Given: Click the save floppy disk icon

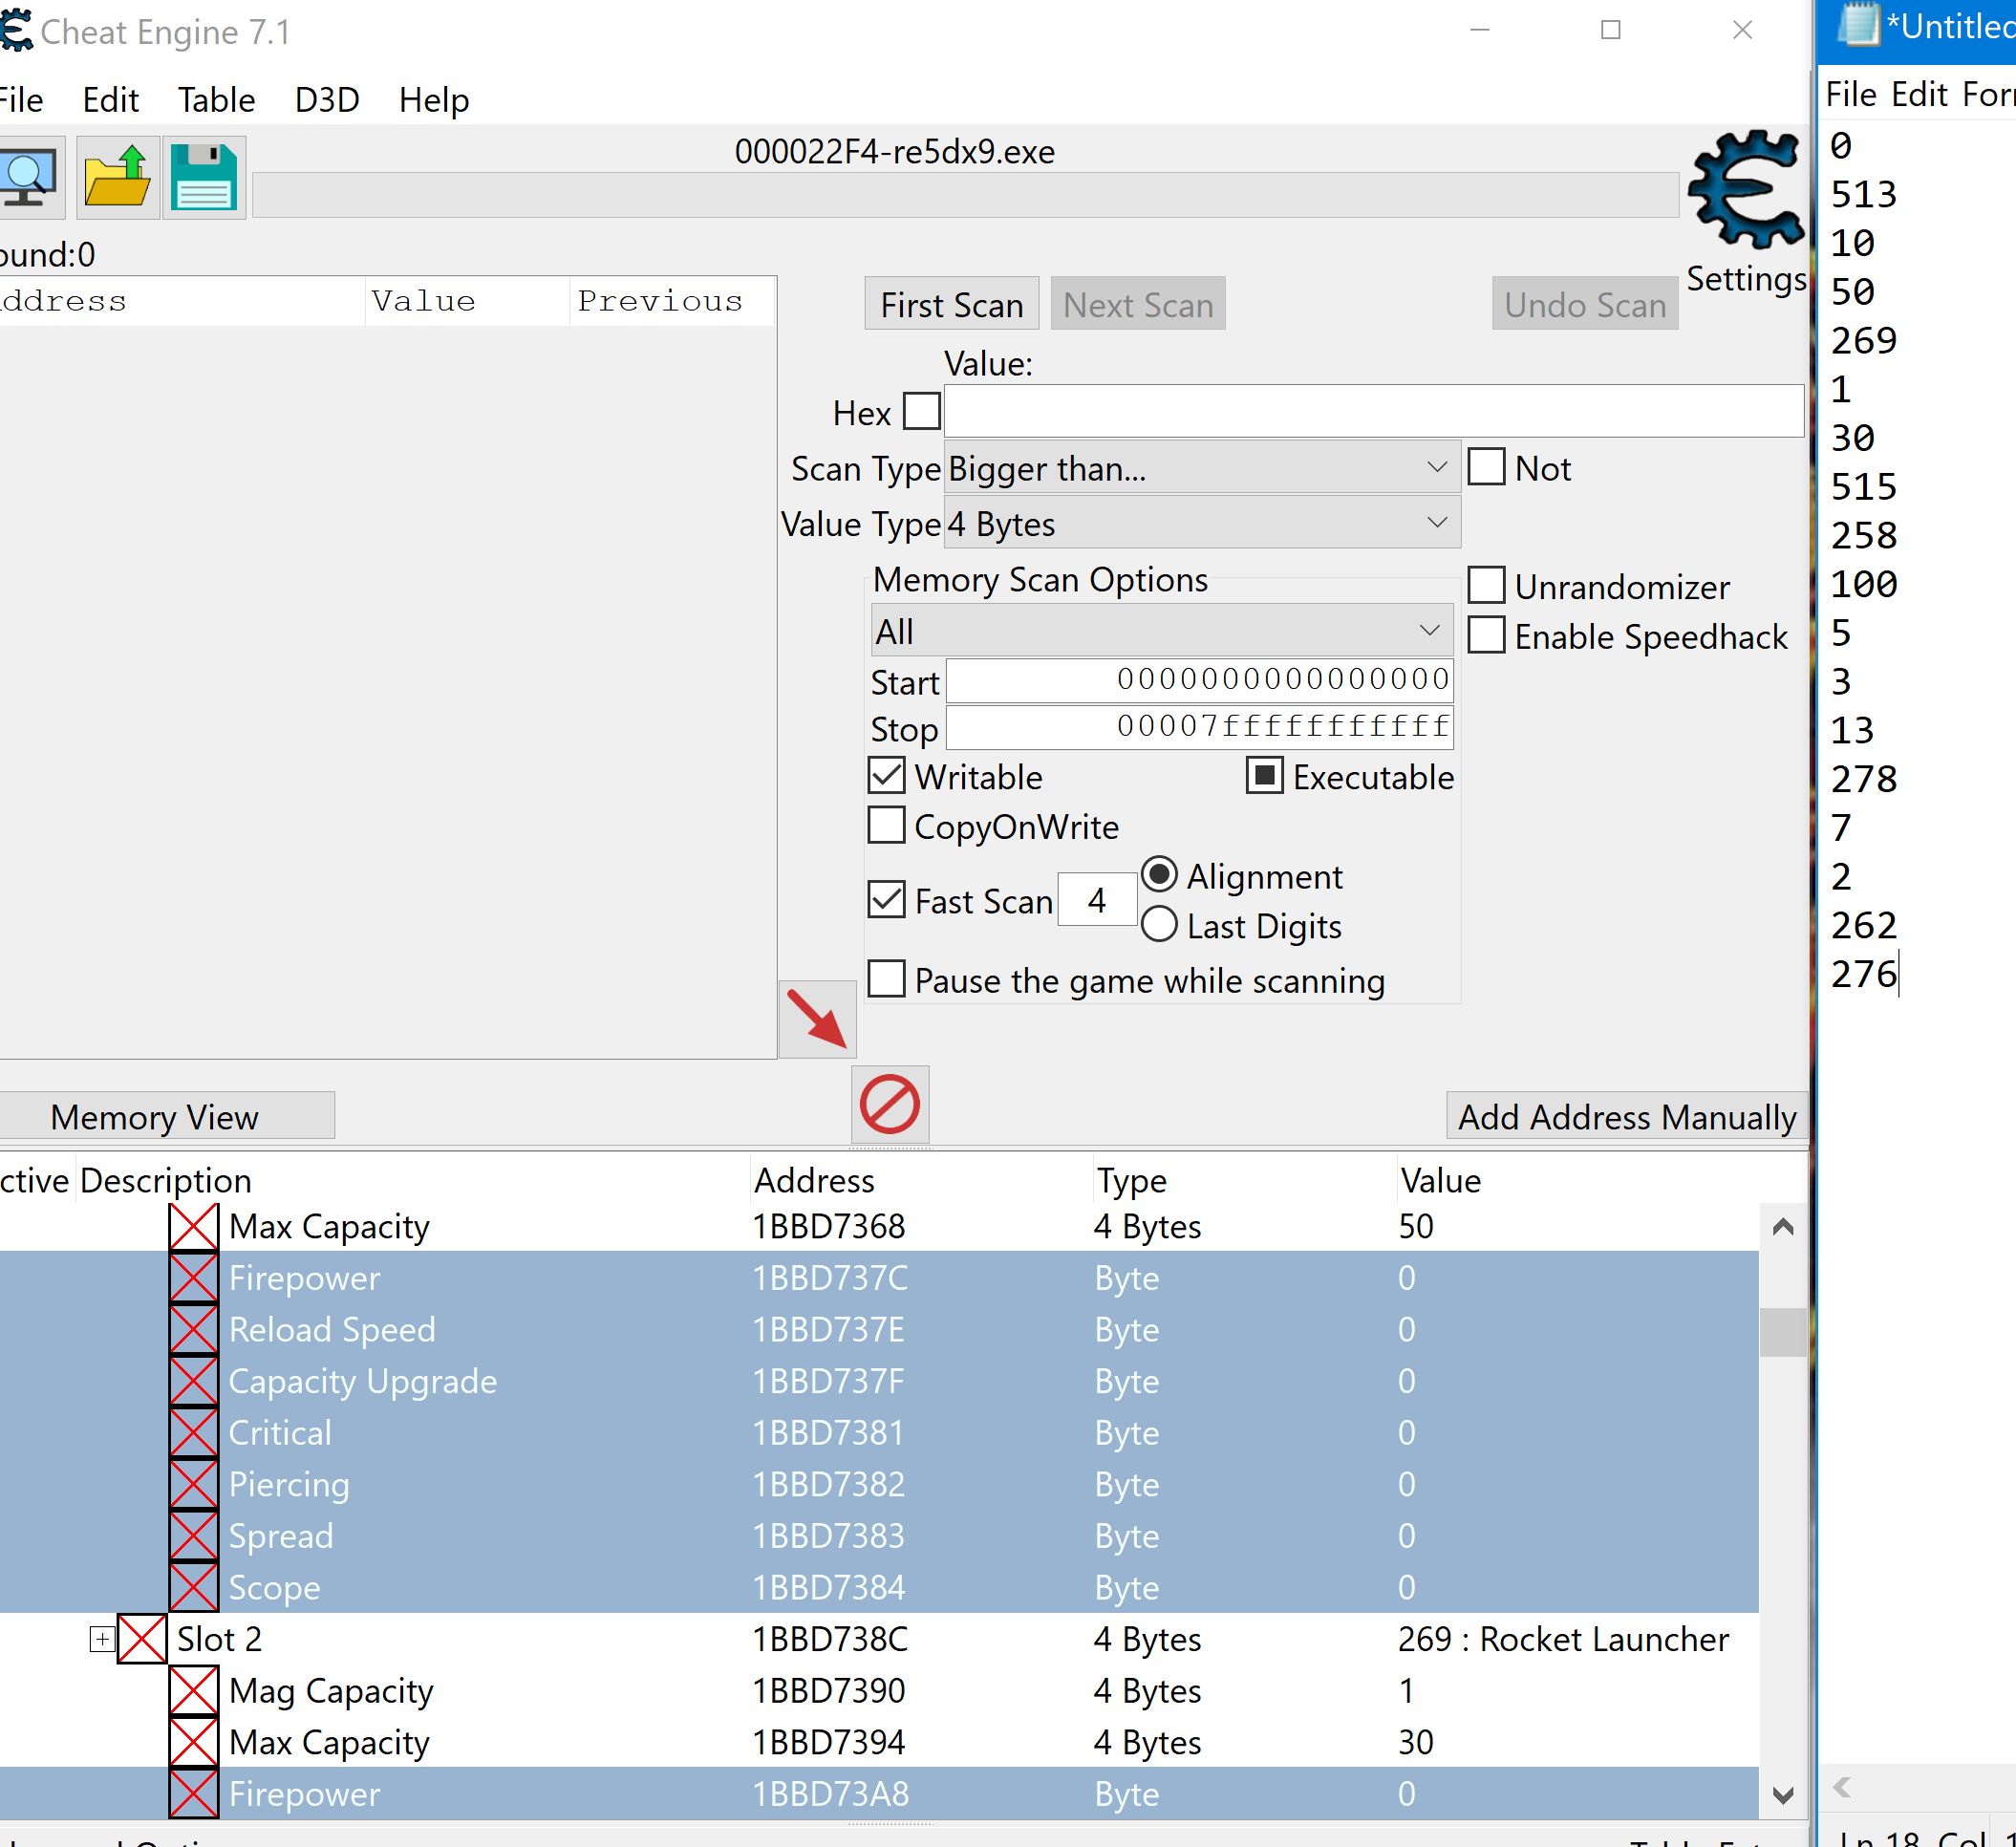Looking at the screenshot, I should [204, 178].
